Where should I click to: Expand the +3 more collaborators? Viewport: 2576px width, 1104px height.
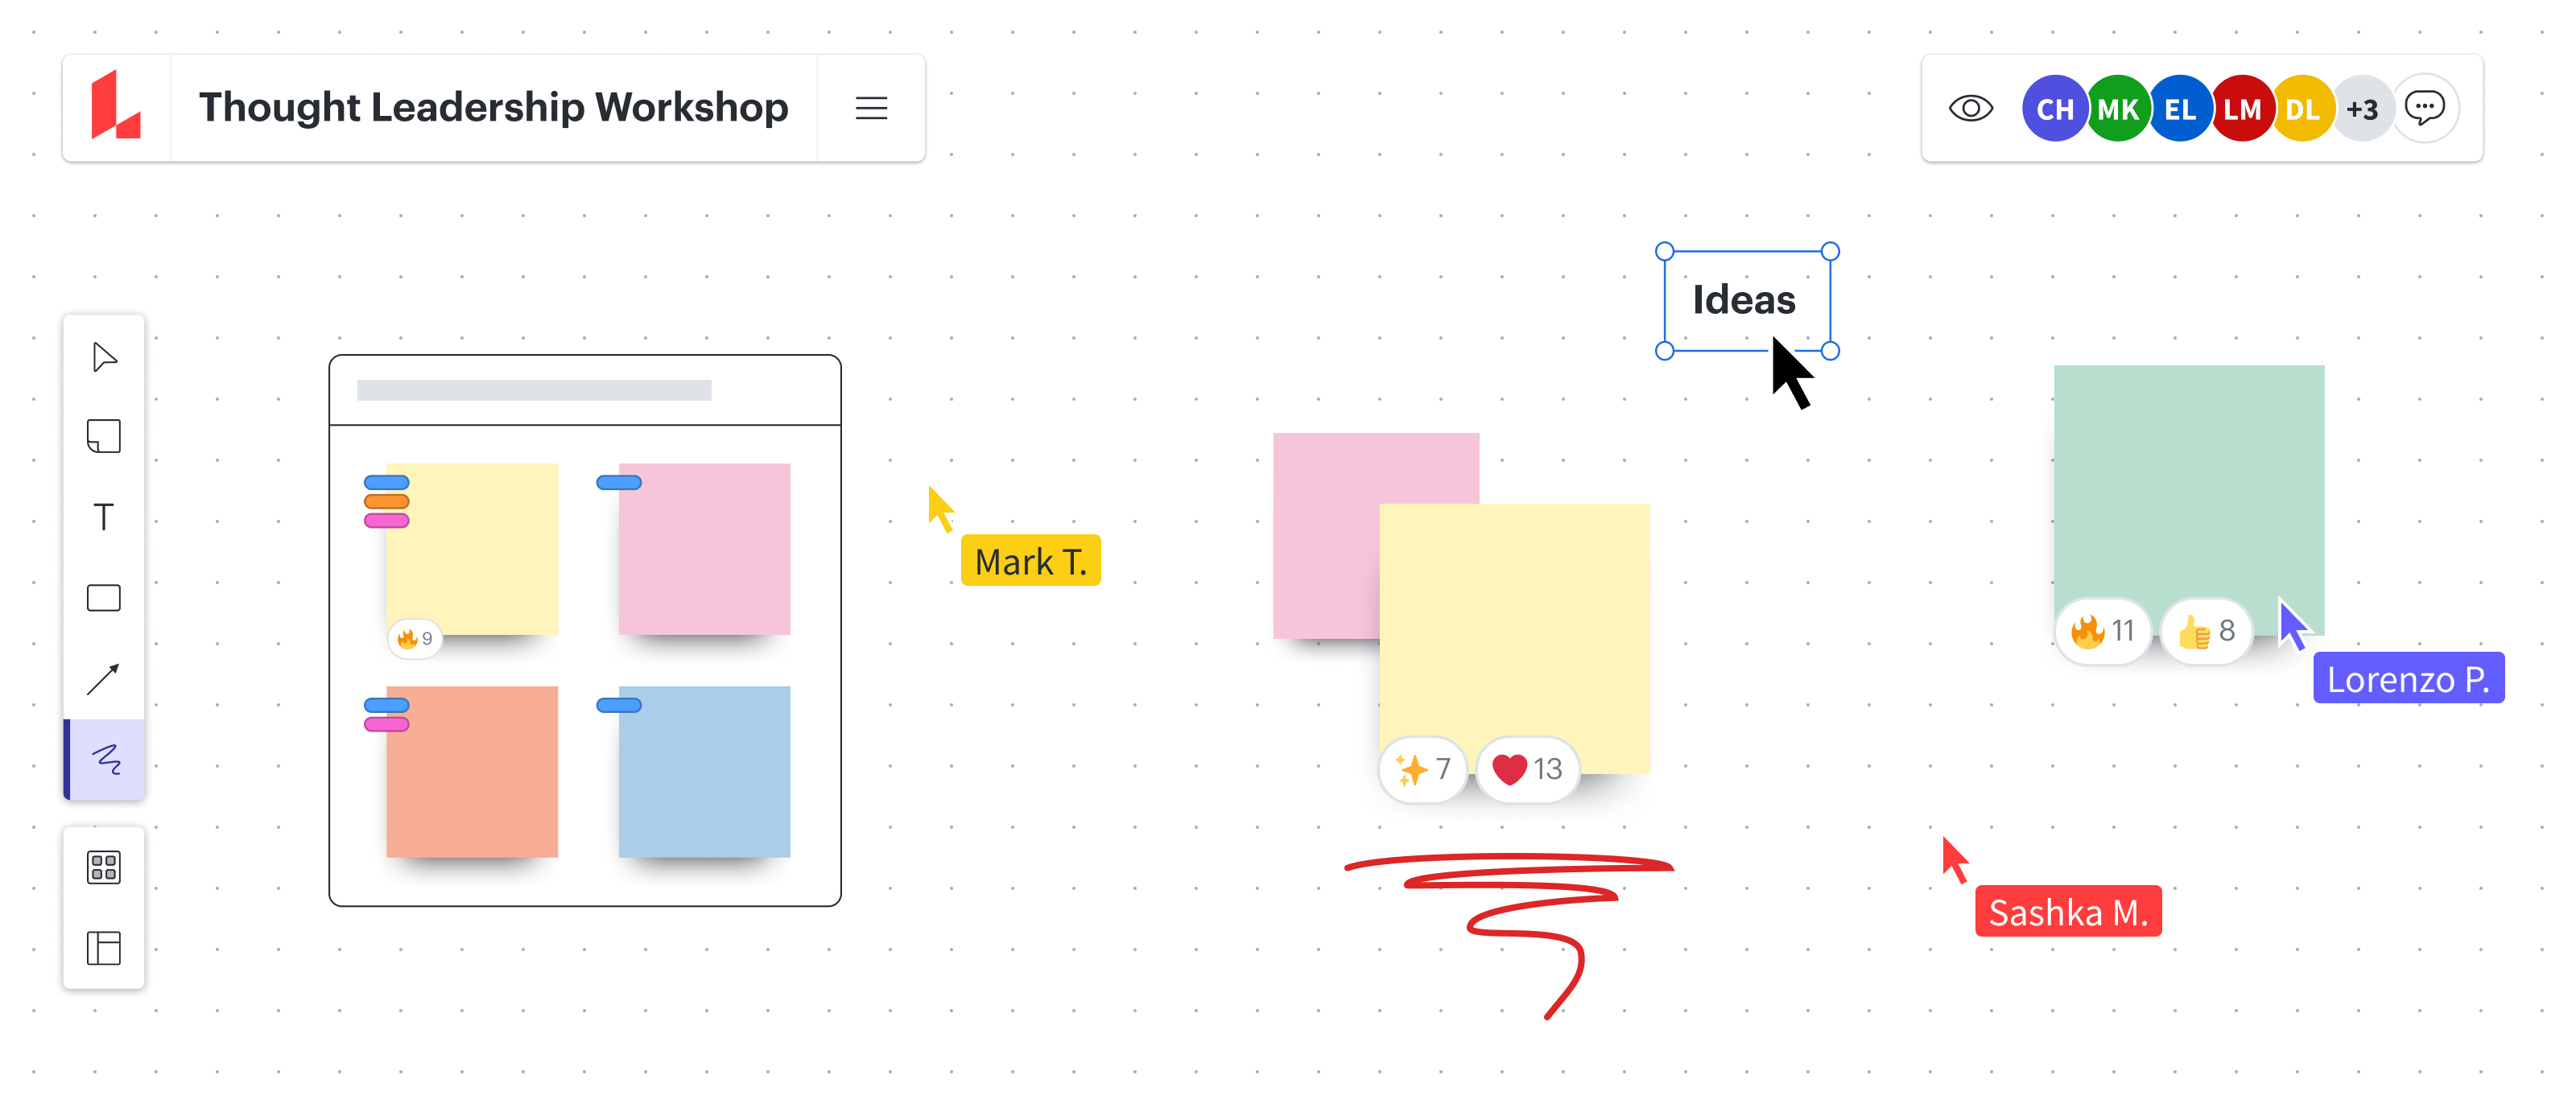(x=2362, y=108)
